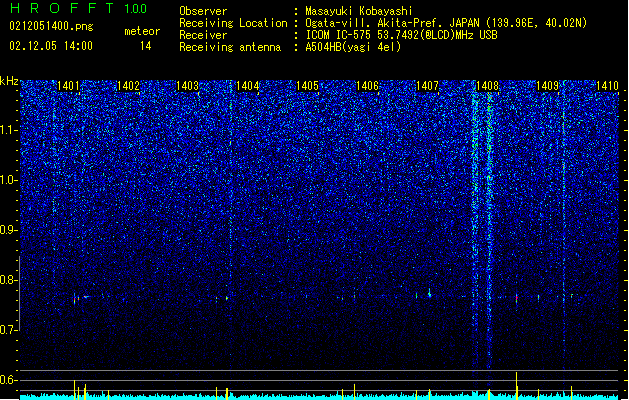Click the 1406 time marker

pos(367,86)
